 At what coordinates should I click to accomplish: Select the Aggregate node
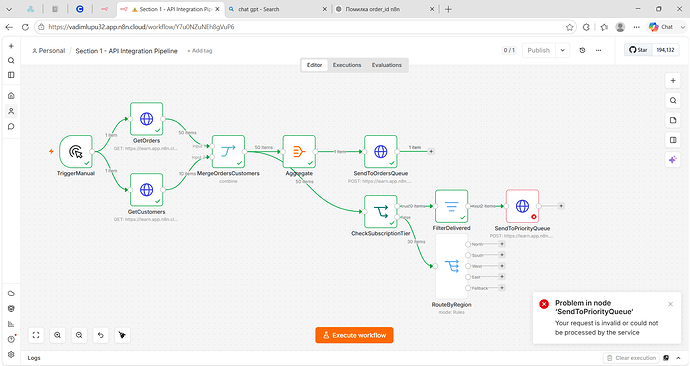click(299, 151)
